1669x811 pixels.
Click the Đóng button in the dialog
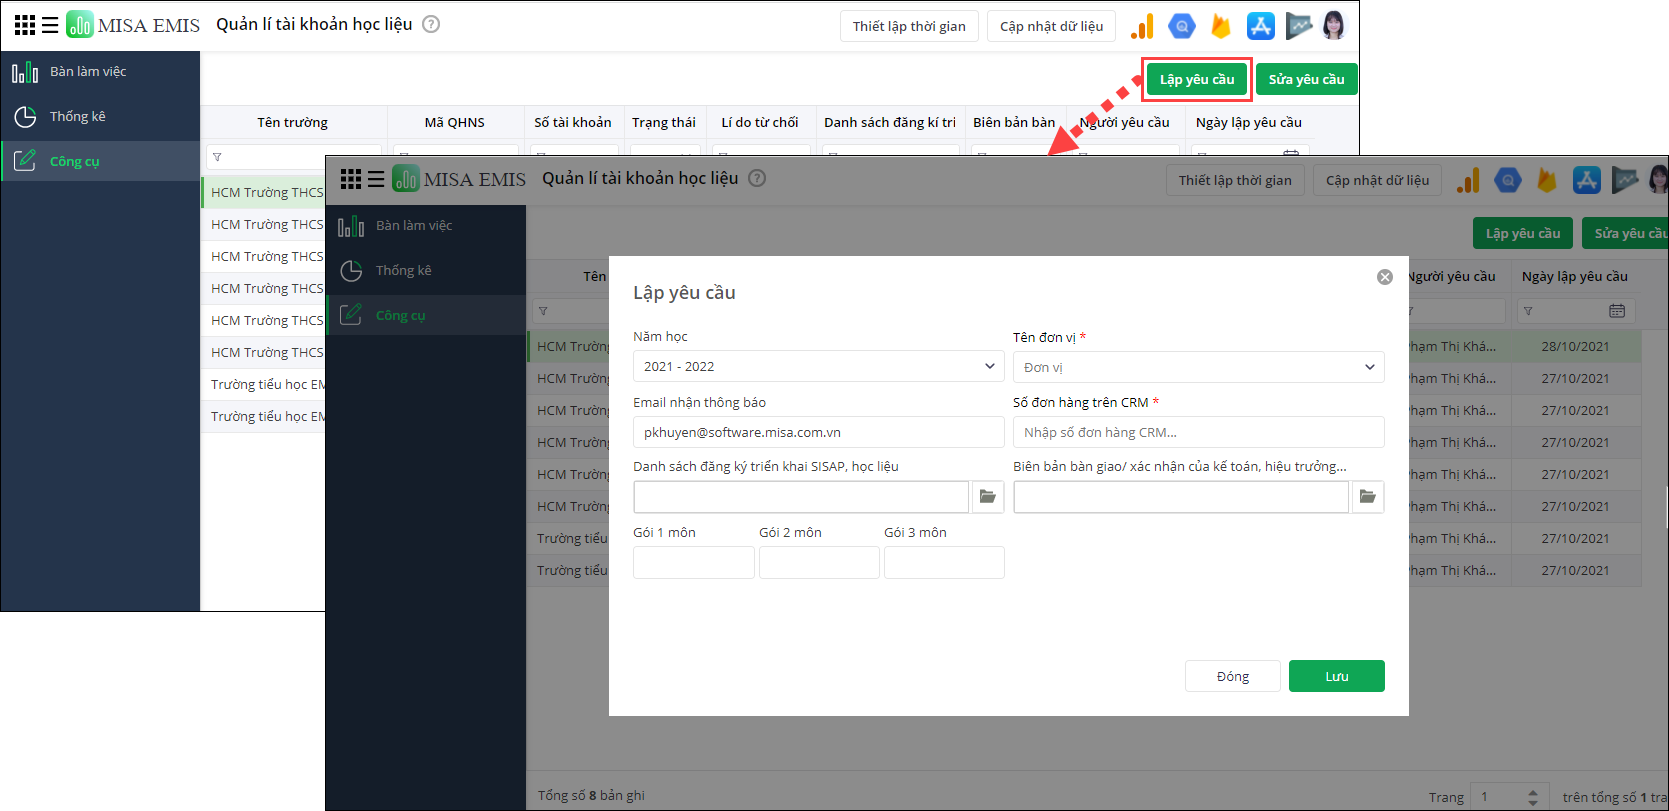[1232, 676]
